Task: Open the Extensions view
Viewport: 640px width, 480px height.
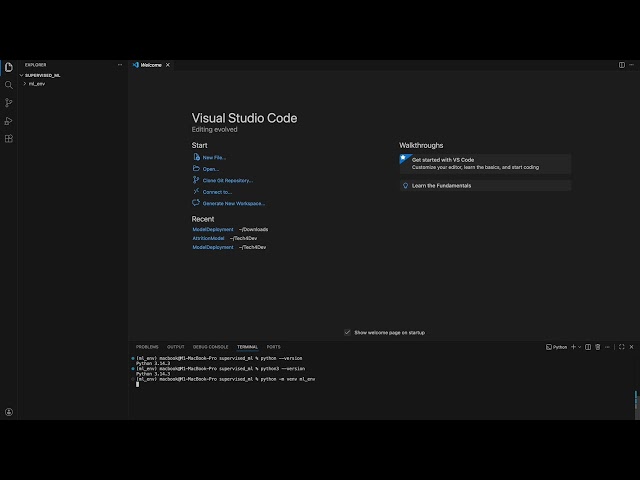Action: (x=9, y=139)
